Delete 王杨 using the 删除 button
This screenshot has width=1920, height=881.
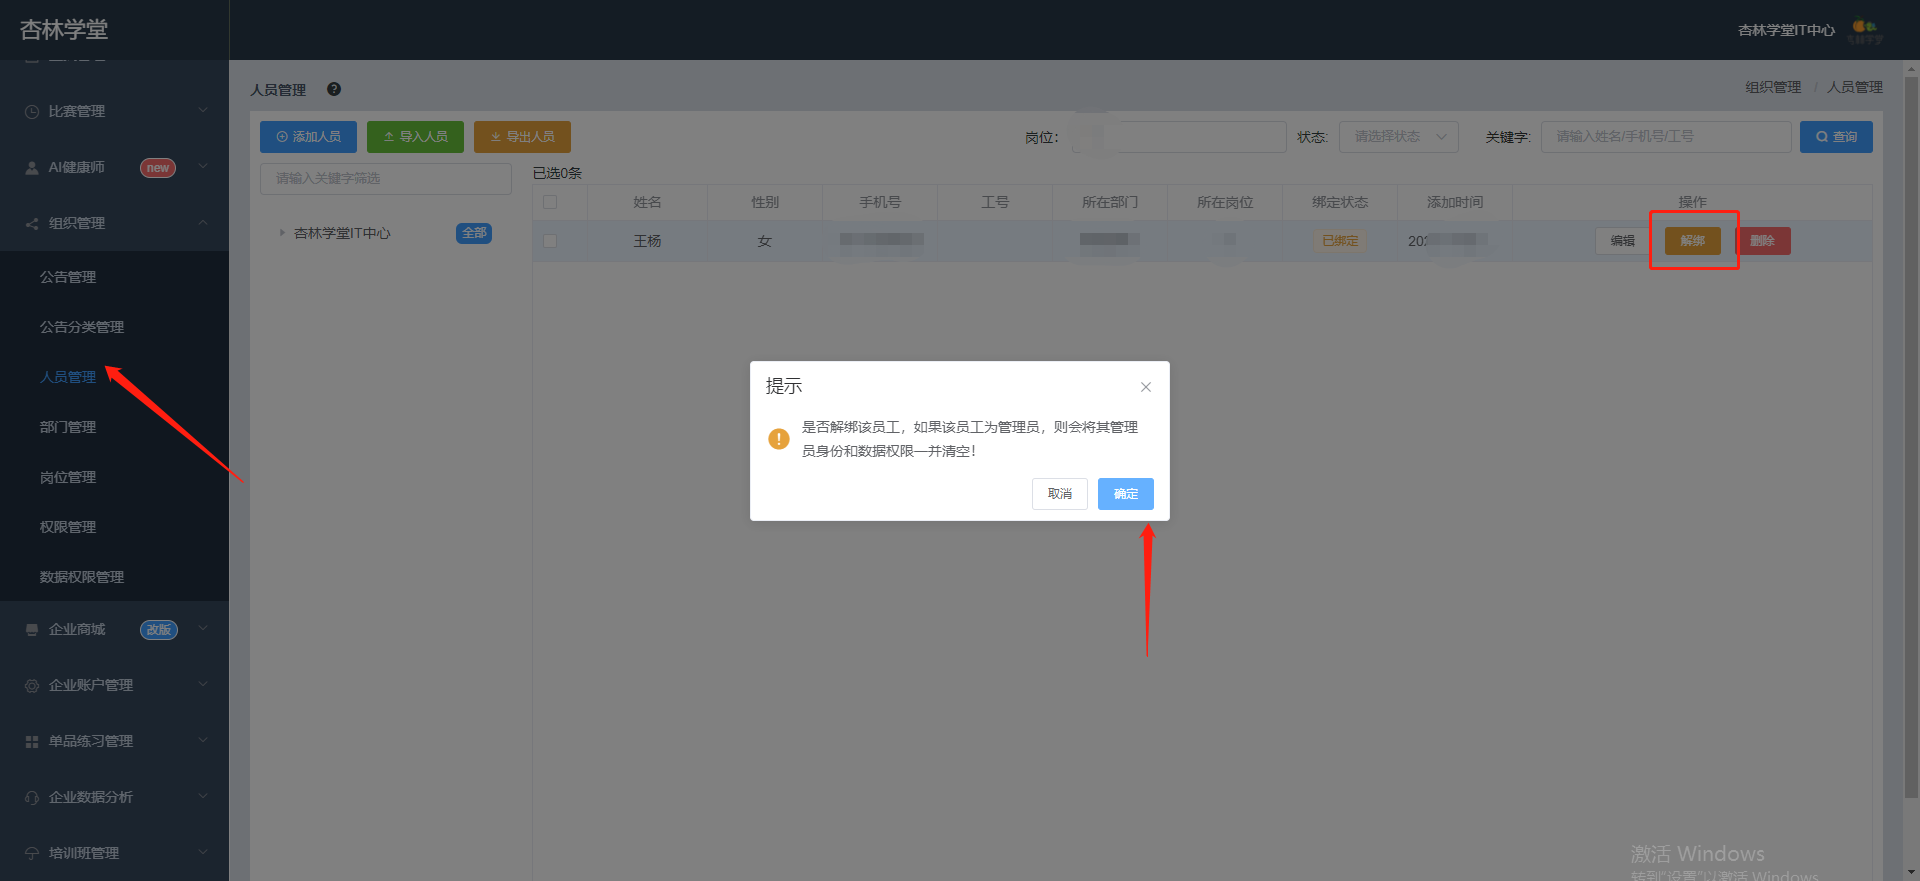pyautogui.click(x=1762, y=241)
